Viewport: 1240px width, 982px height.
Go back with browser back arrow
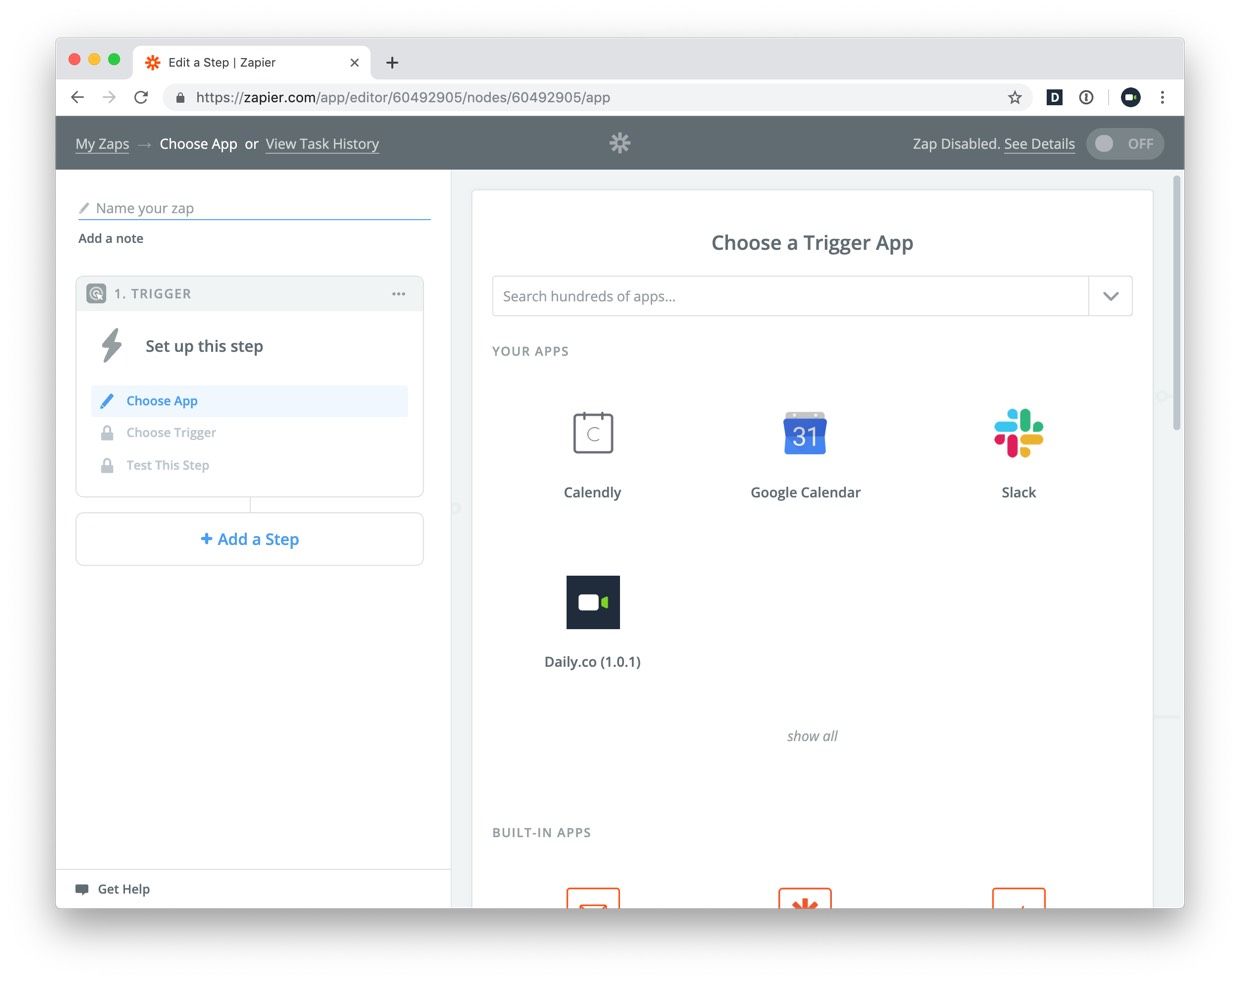click(x=77, y=97)
